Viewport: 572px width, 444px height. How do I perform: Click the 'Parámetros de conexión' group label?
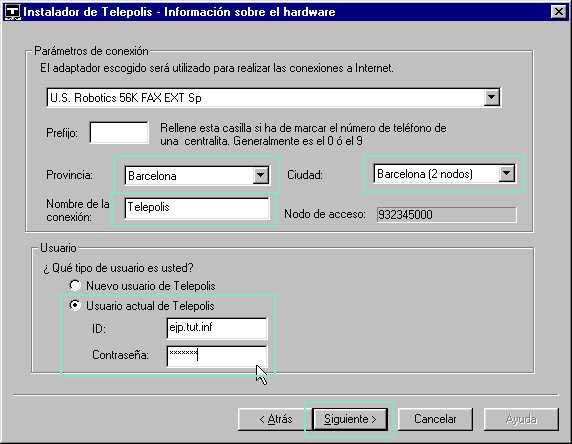pos(91,51)
